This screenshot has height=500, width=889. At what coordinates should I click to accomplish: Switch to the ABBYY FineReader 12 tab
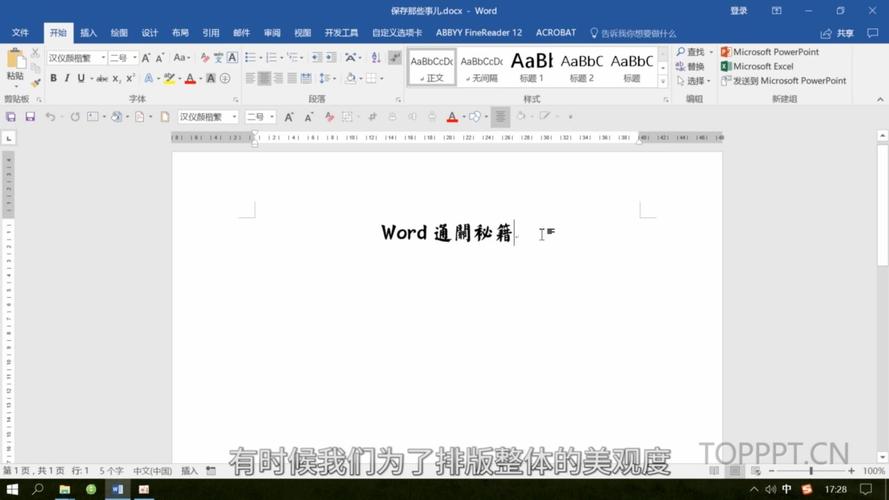[479, 33]
